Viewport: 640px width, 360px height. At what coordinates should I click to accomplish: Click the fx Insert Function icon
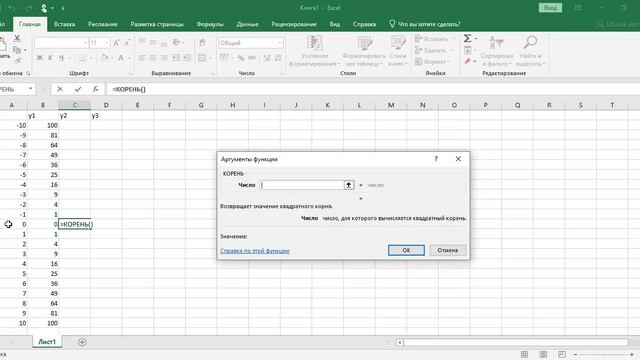tap(95, 89)
